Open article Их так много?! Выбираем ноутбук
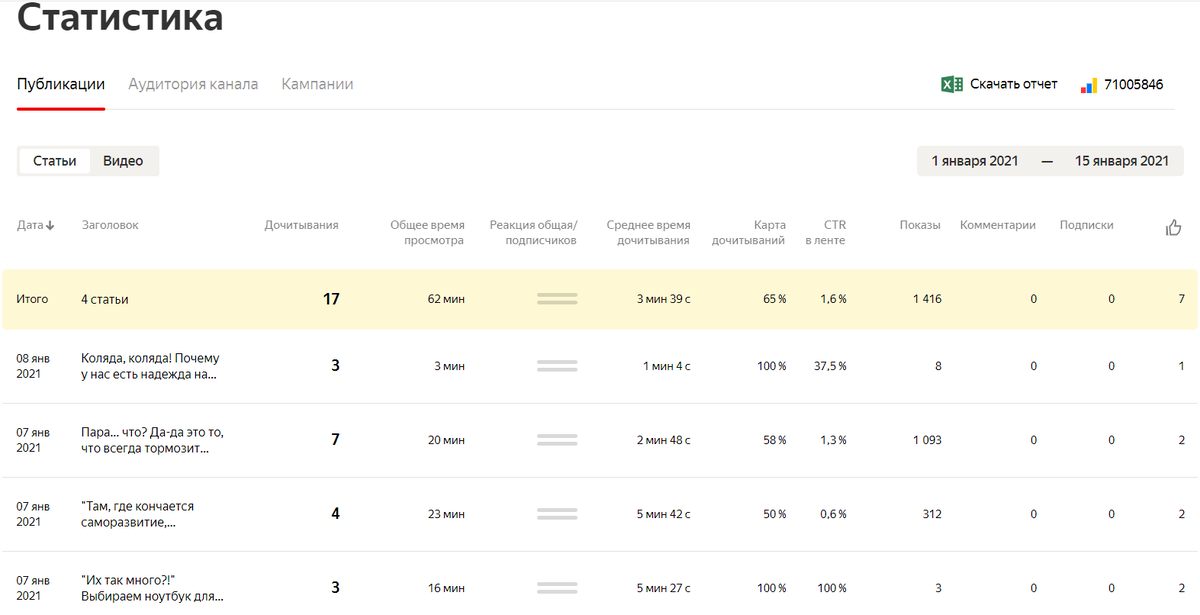1200x615 pixels. tap(152, 588)
